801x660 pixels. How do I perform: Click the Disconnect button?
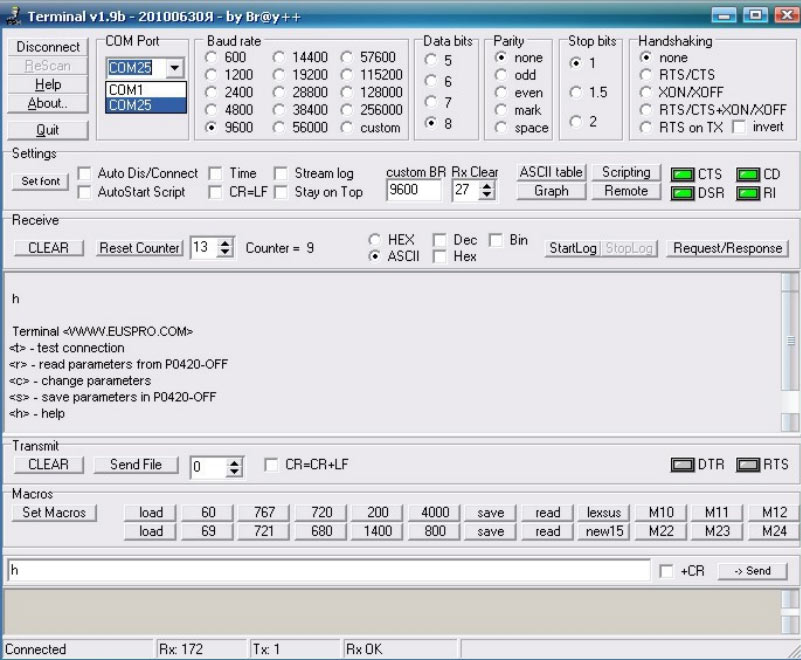click(x=48, y=47)
